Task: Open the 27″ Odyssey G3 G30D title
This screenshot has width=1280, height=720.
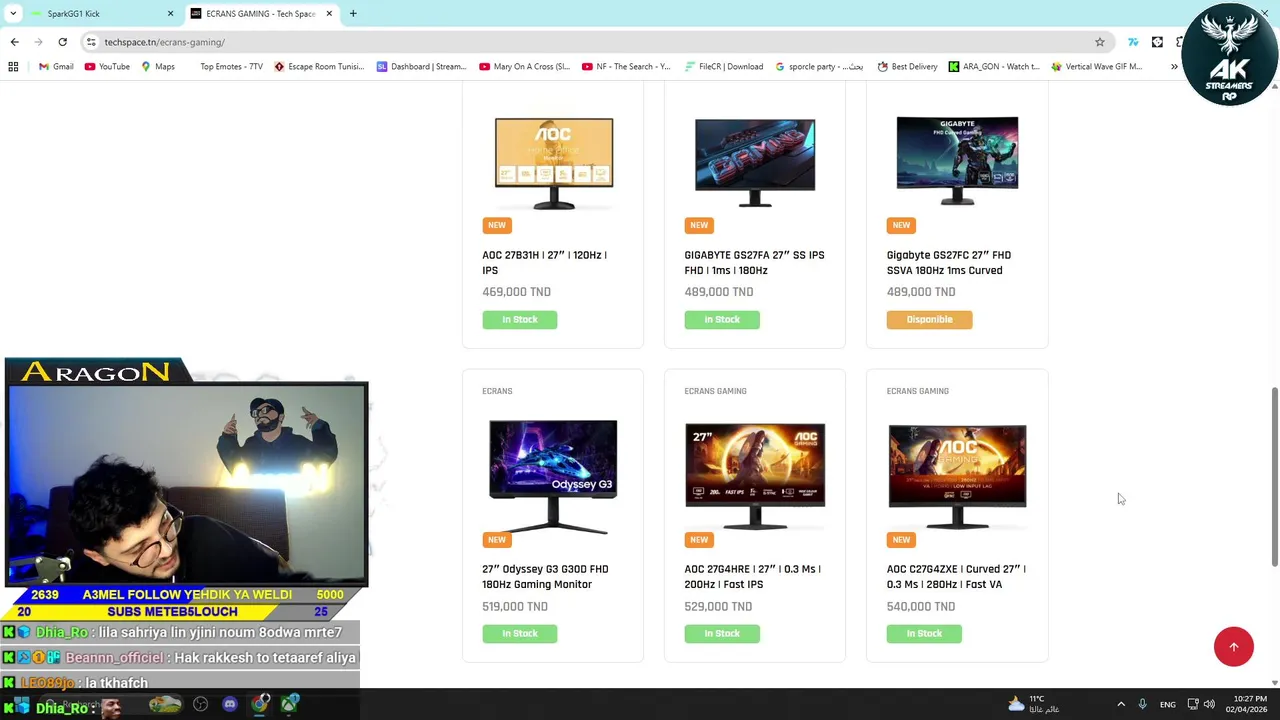Action: pyautogui.click(x=545, y=577)
